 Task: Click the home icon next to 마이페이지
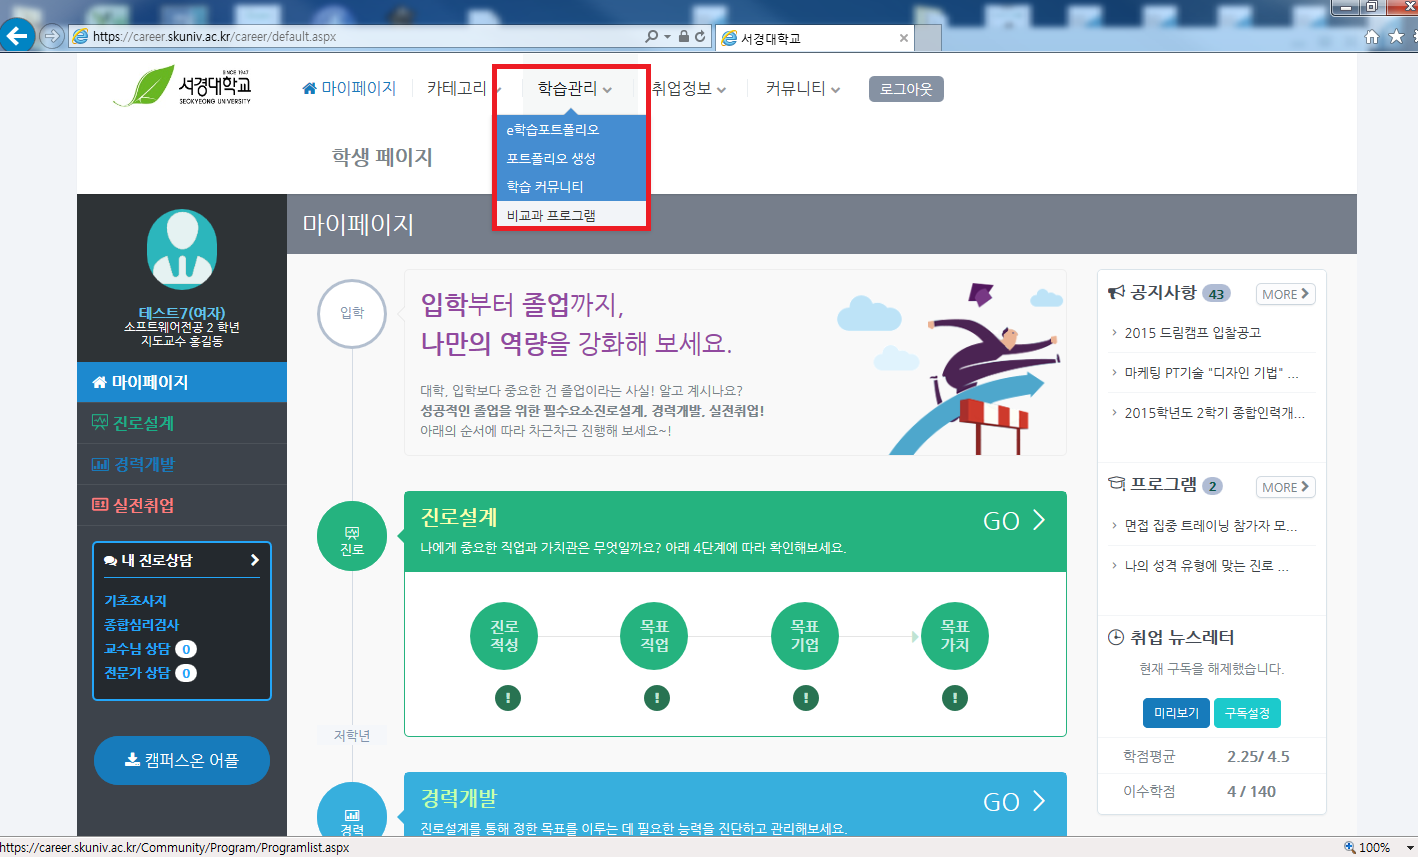[308, 87]
